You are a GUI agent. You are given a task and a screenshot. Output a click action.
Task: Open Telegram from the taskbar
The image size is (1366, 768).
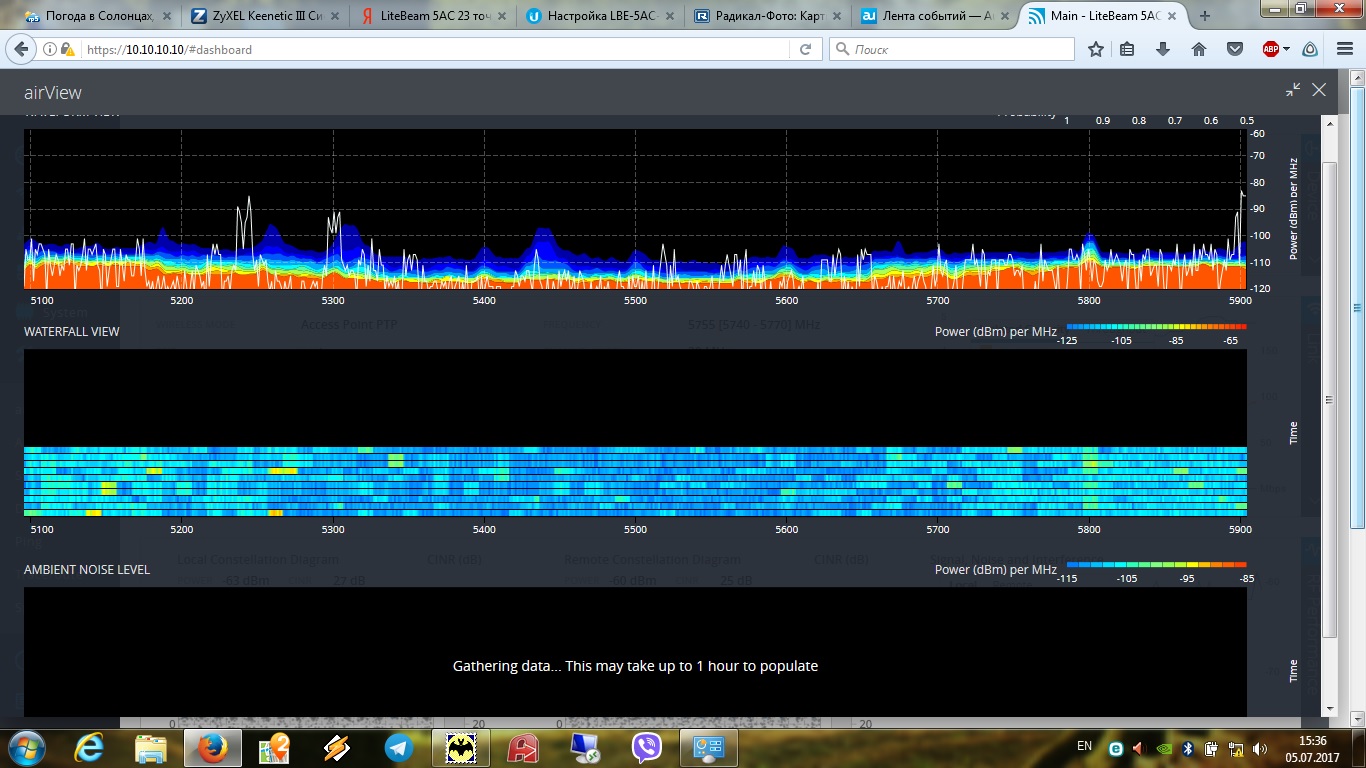pyautogui.click(x=398, y=747)
